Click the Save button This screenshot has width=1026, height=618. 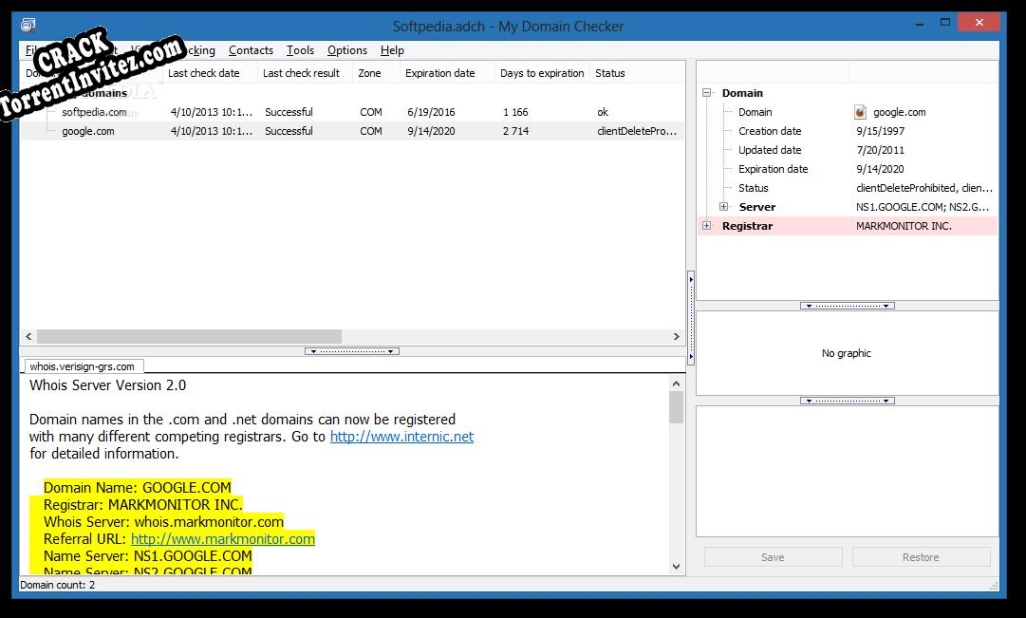pyautogui.click(x=771, y=557)
